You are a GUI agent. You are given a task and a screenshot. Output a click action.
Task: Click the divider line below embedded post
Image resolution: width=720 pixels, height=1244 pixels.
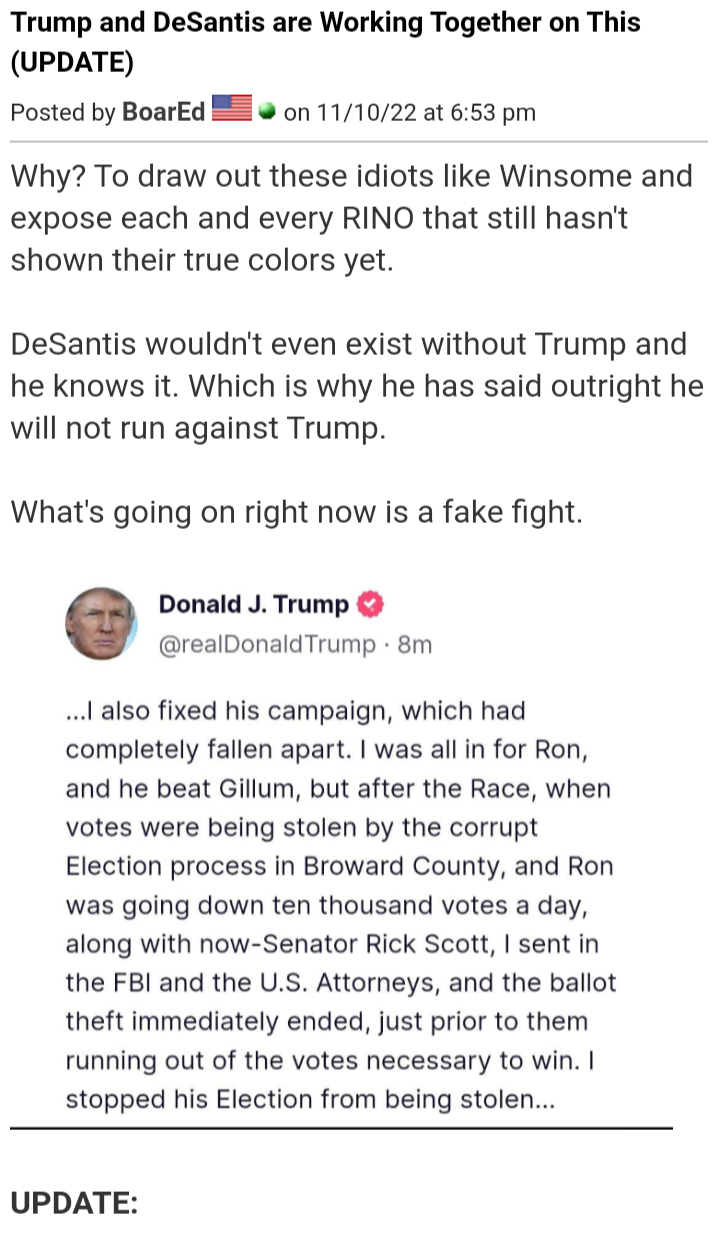341,1129
